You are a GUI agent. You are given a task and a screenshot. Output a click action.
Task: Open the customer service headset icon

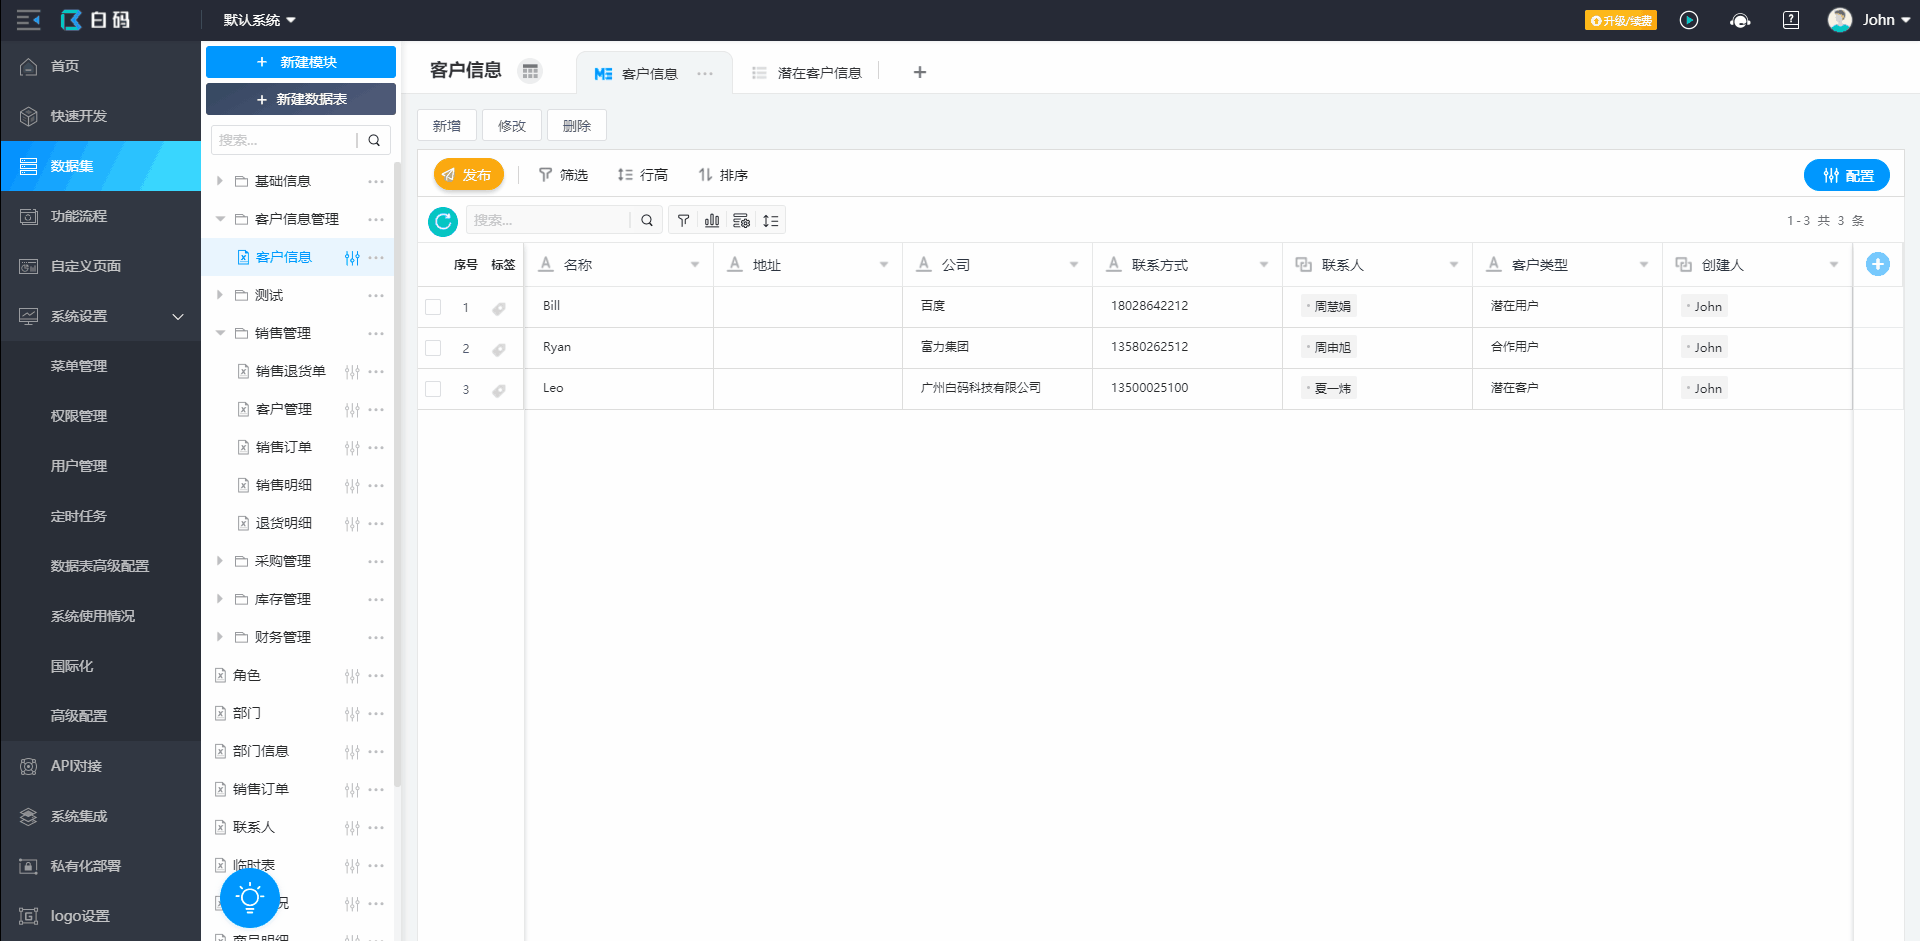(x=1740, y=20)
